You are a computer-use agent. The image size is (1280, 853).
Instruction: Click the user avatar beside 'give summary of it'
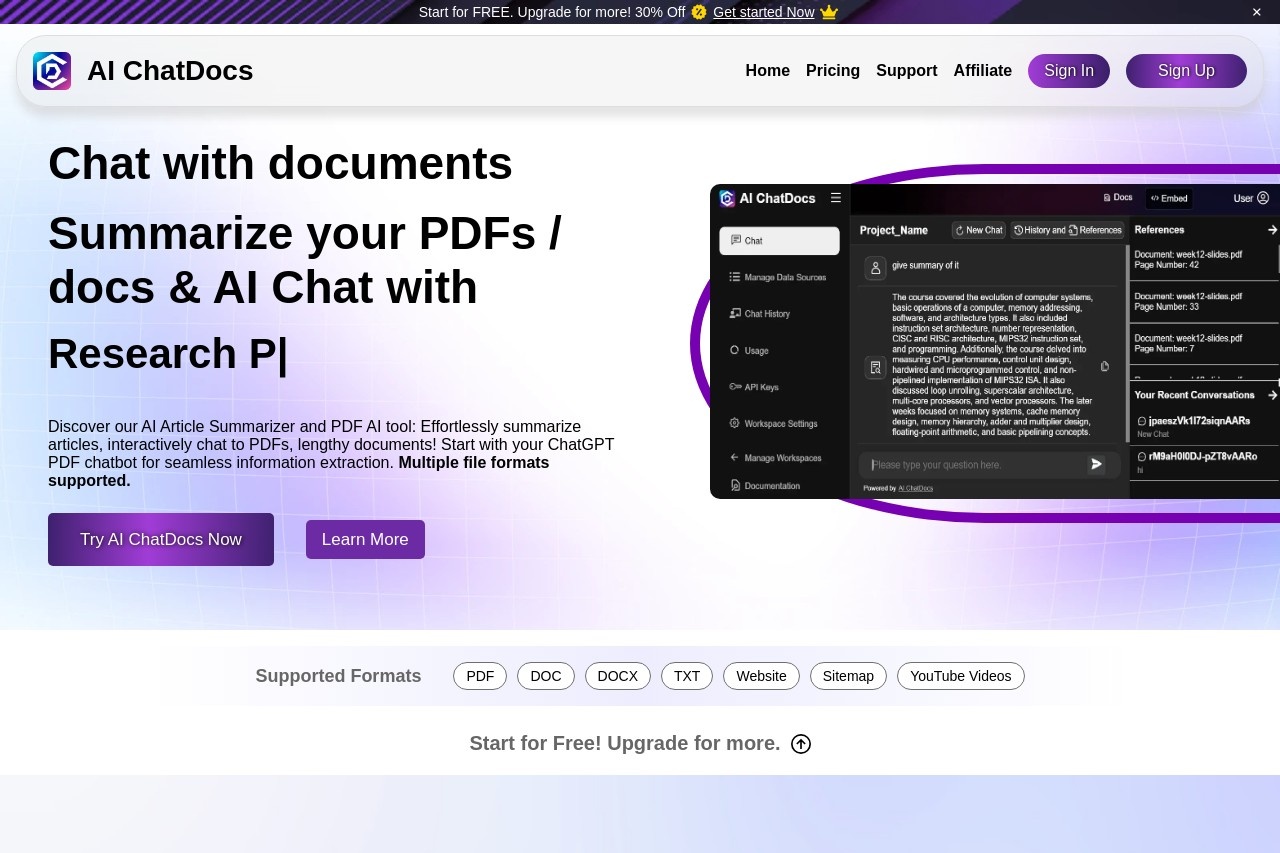click(x=876, y=267)
